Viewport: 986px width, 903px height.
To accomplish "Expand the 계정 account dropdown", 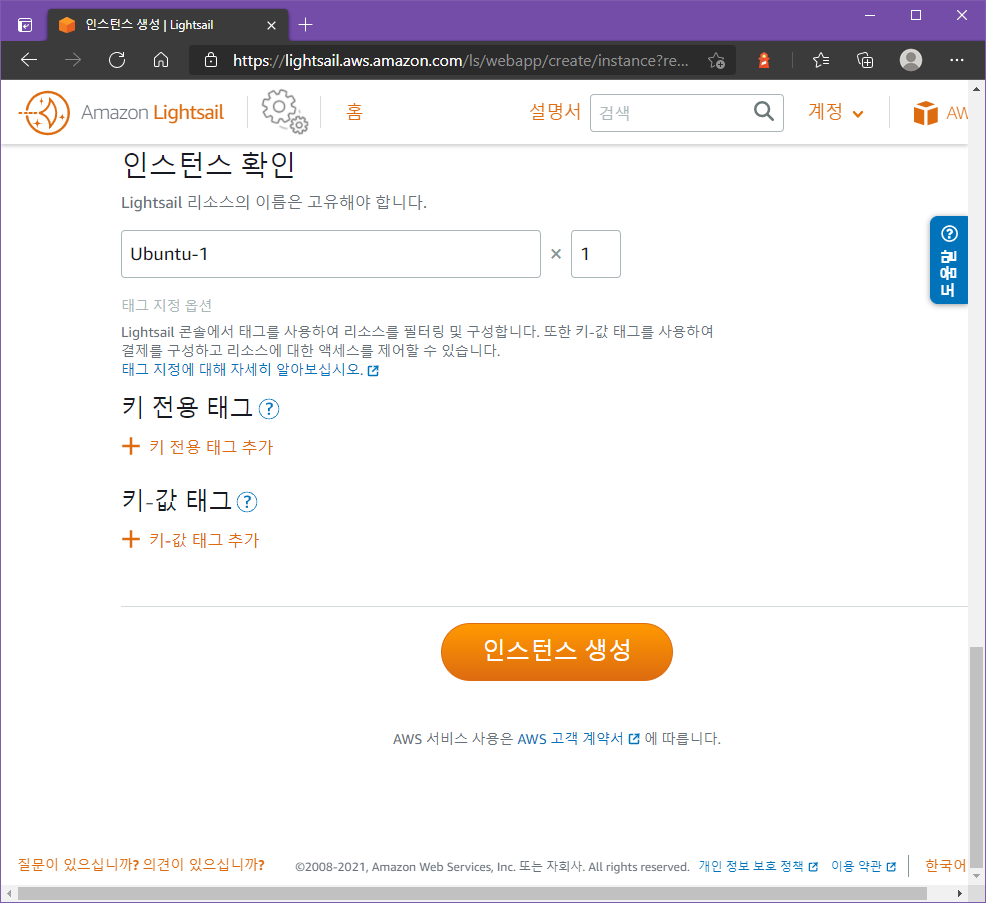I will point(835,112).
